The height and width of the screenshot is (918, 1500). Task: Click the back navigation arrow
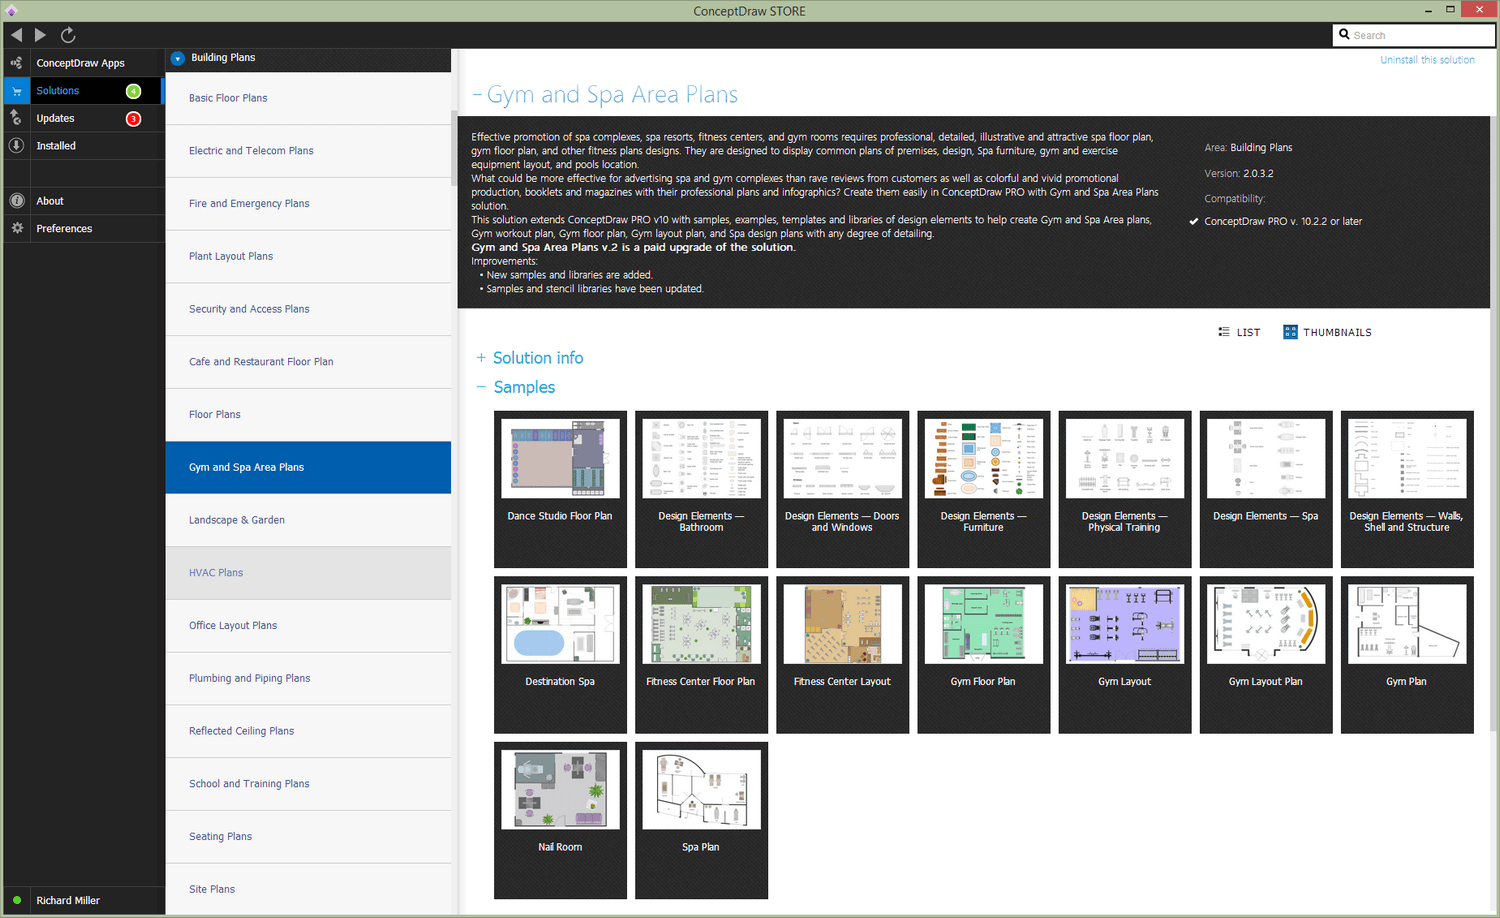point(16,35)
